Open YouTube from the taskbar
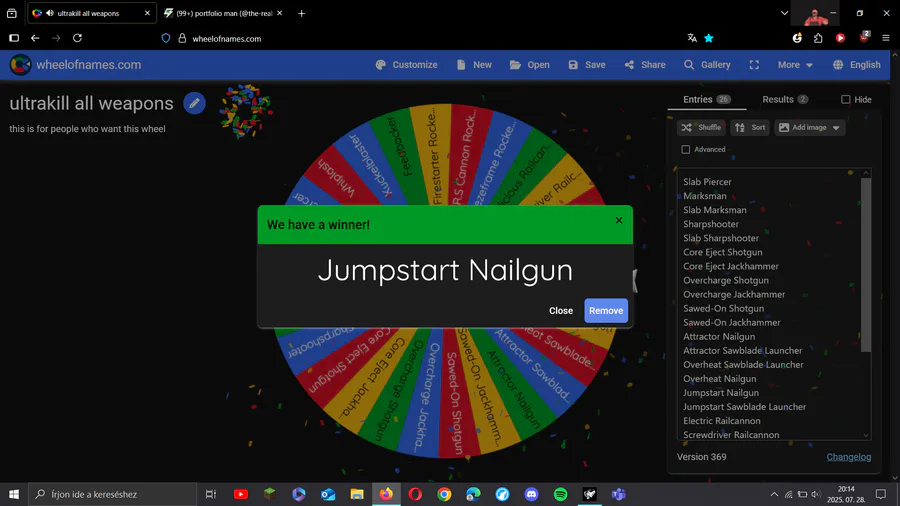 point(240,494)
